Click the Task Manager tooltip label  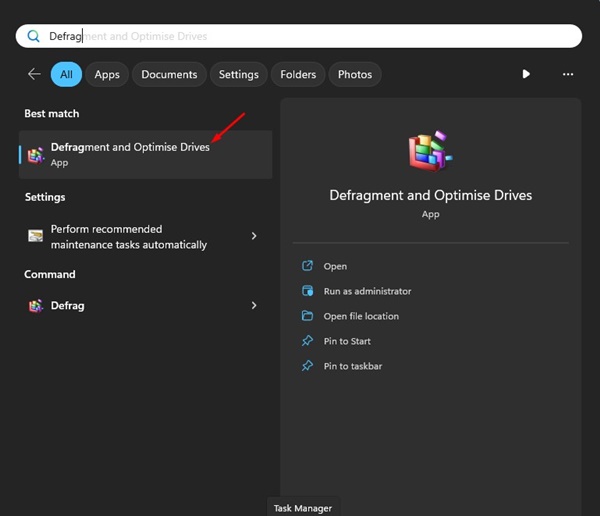click(303, 508)
